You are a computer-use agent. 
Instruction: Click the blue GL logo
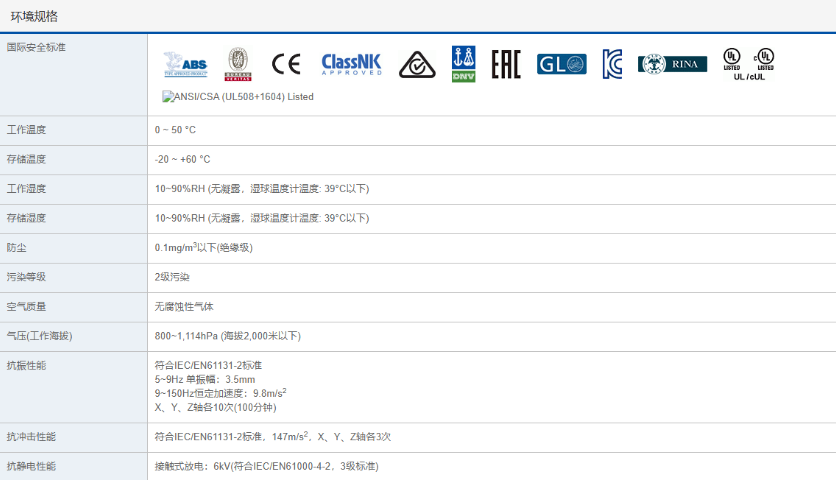(x=561, y=64)
